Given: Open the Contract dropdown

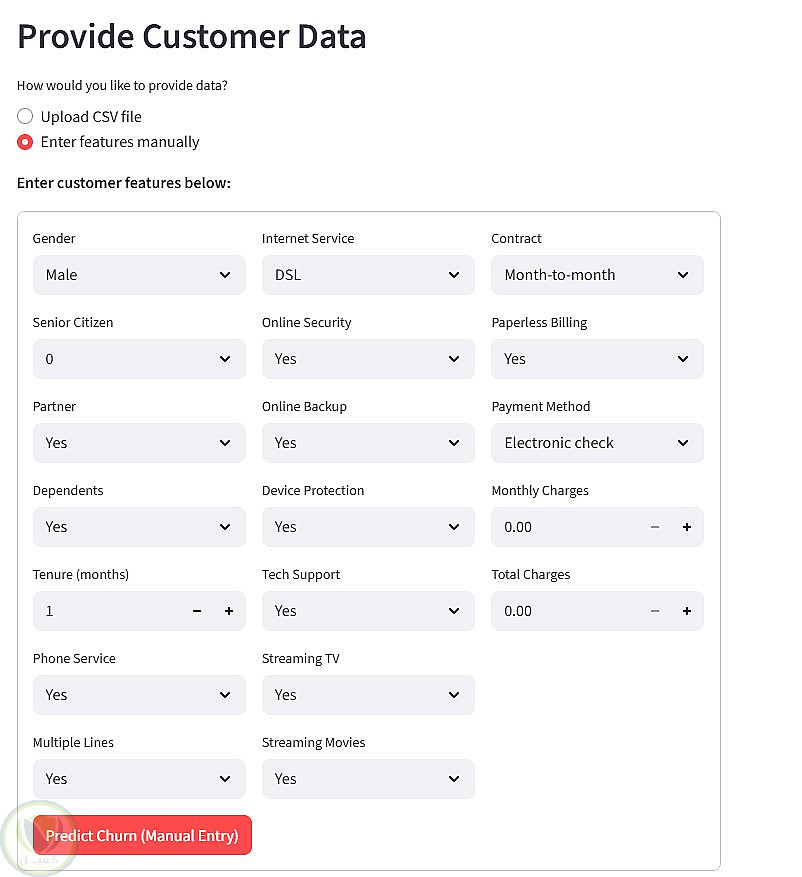Looking at the screenshot, I should pos(597,275).
